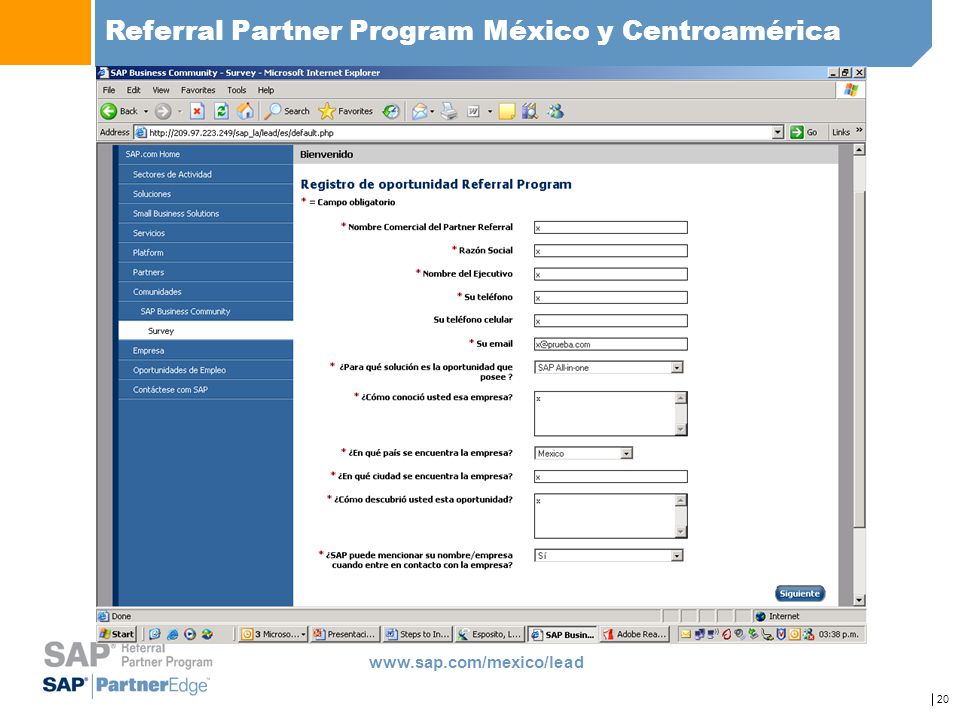960x720 pixels.
Task: Click the Su teléfono input field
Action: (610, 298)
